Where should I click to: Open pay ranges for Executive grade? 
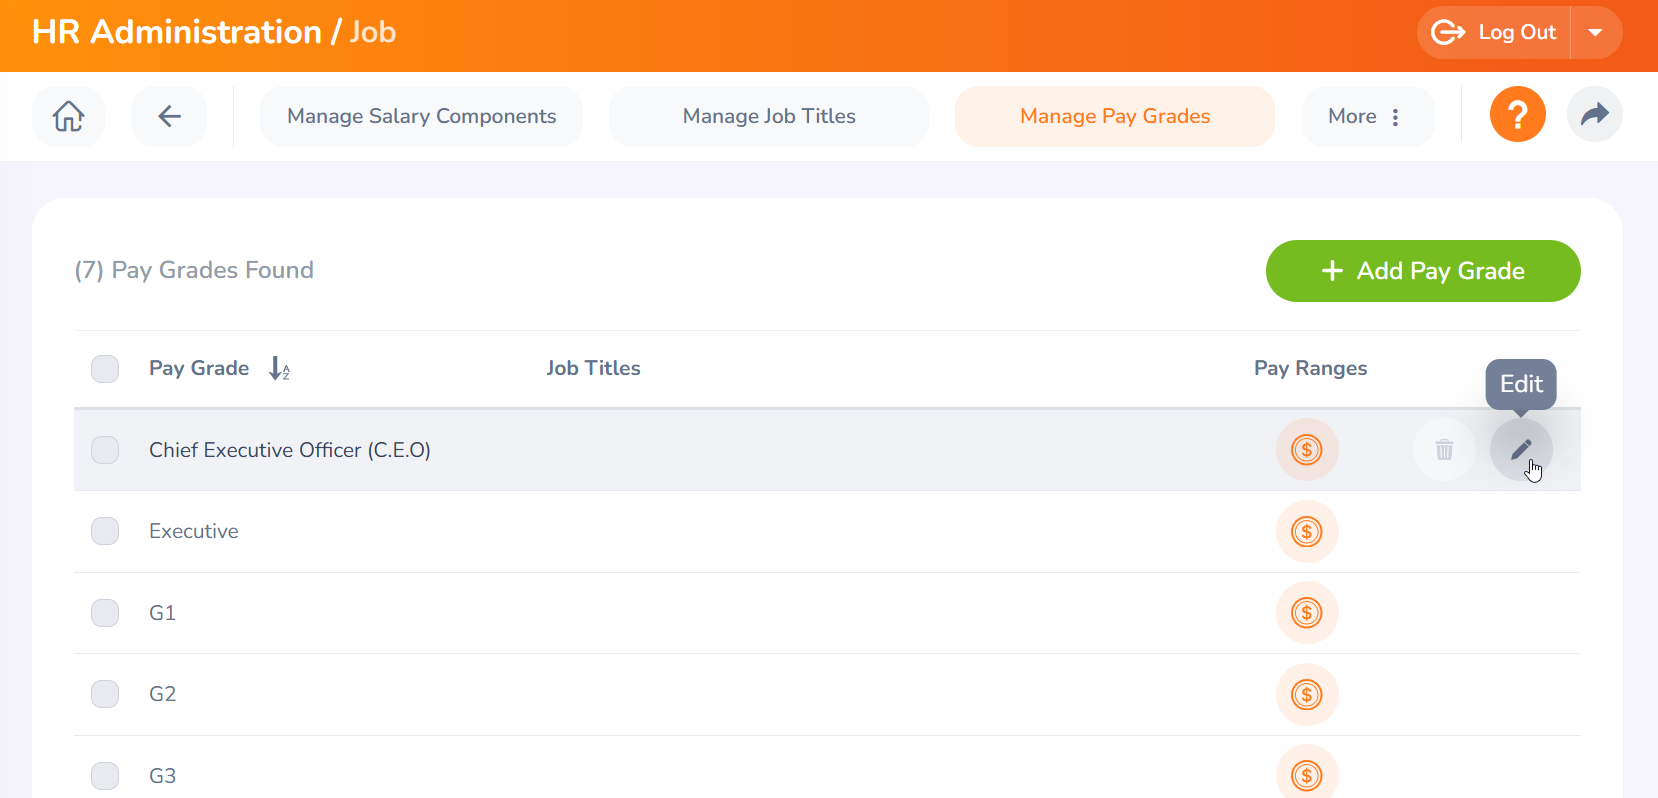point(1306,532)
